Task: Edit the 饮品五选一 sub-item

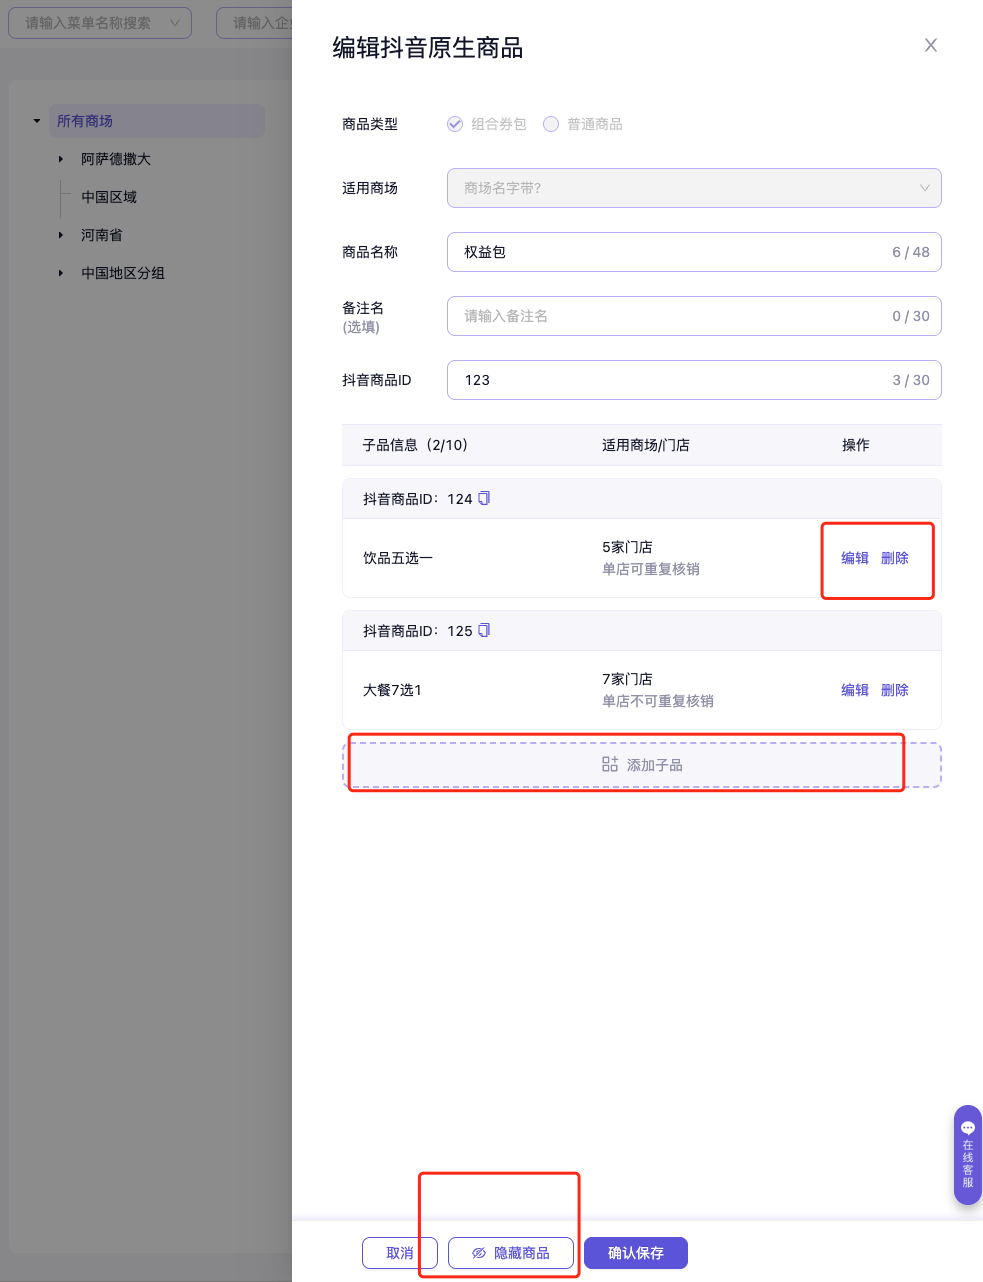Action: click(854, 558)
